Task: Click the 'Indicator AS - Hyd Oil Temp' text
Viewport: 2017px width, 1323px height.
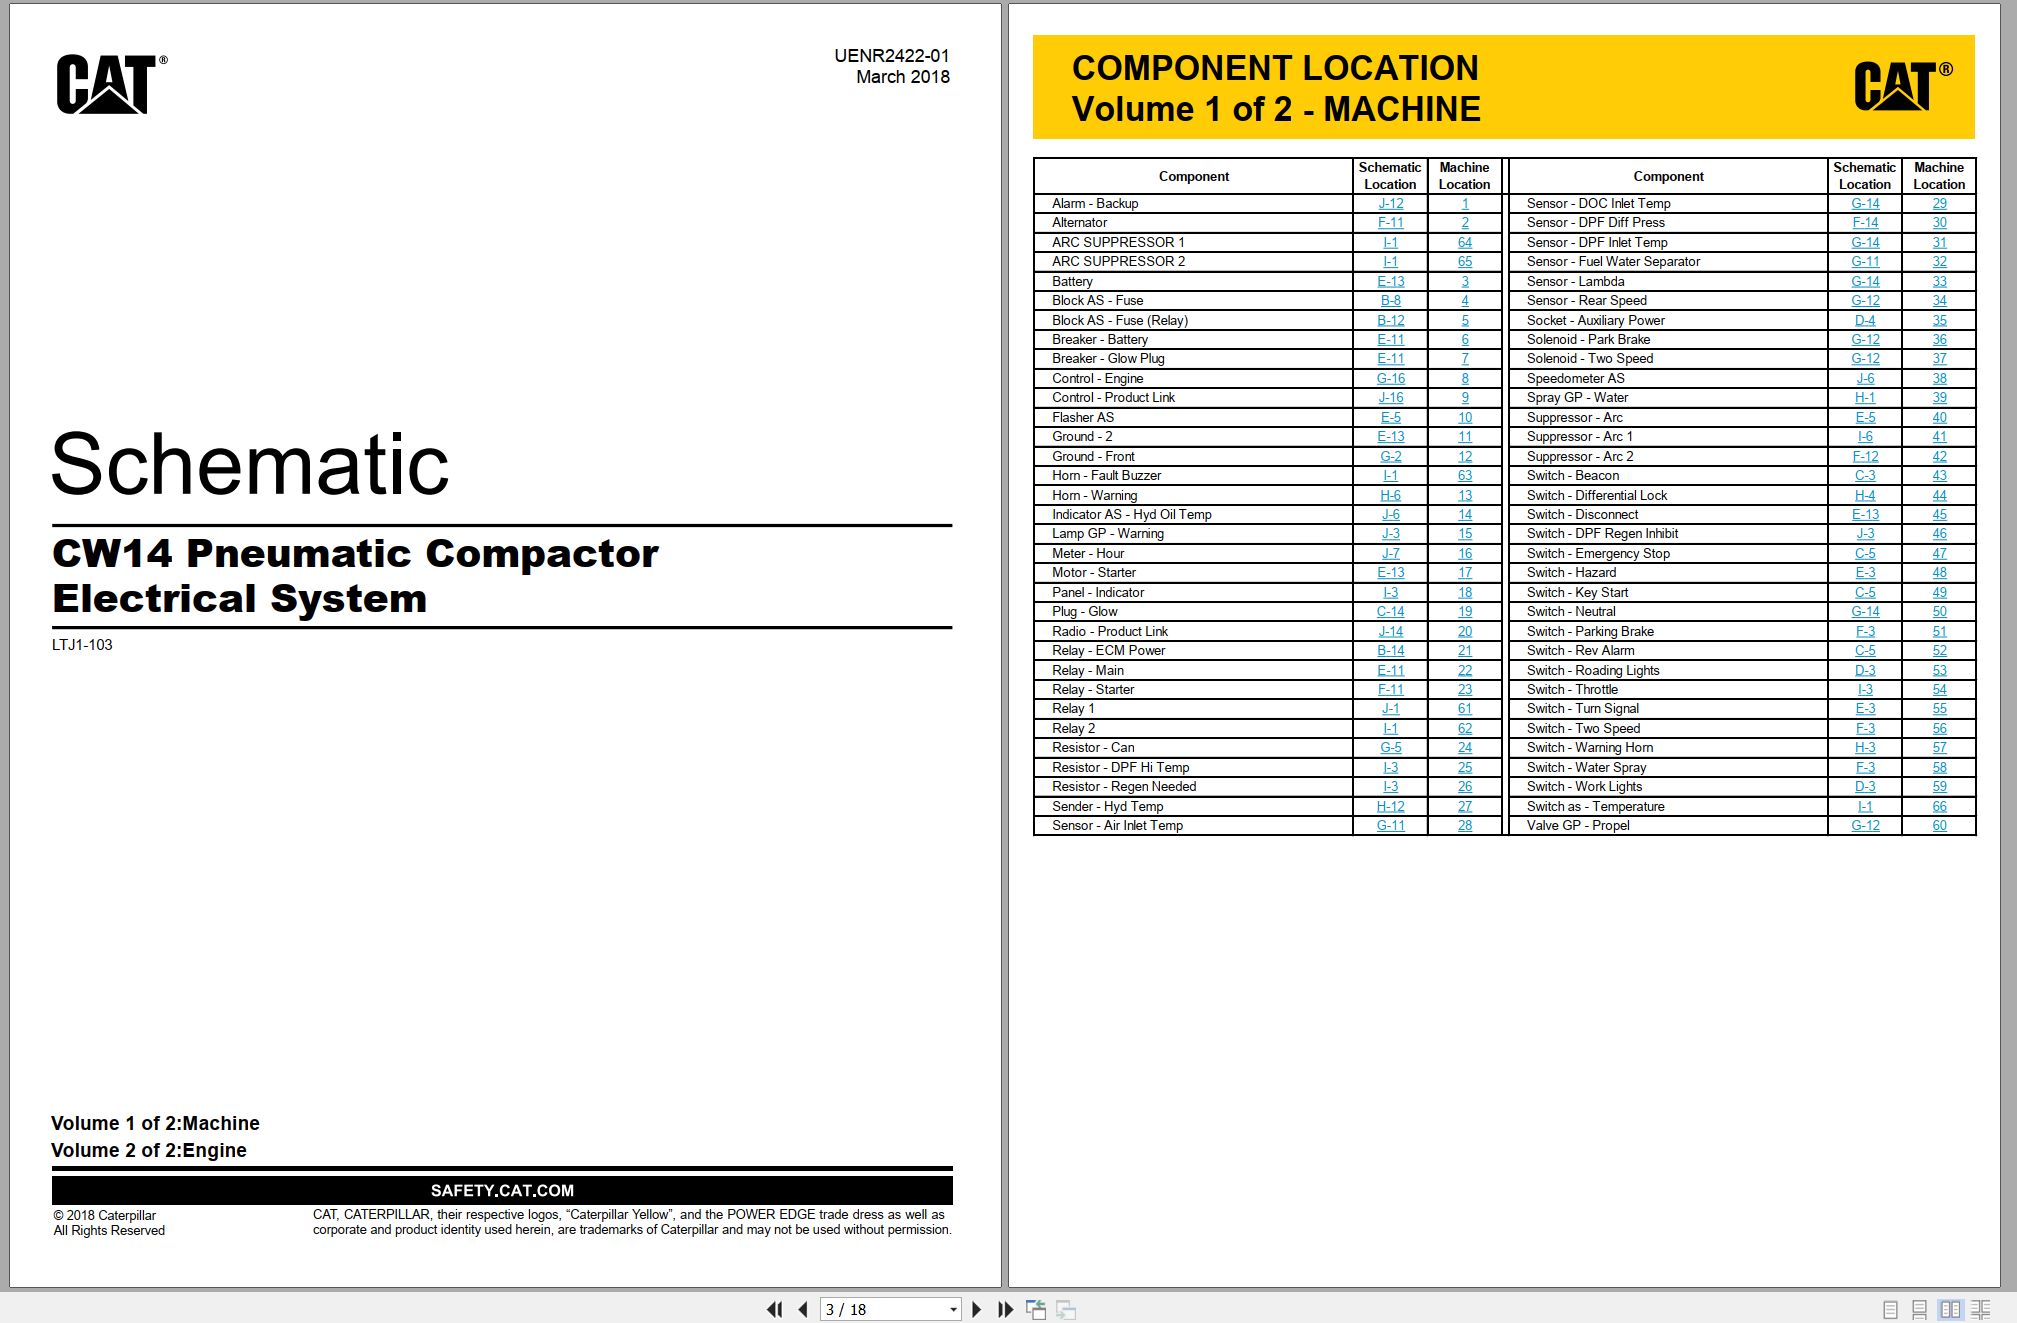Action: point(1132,514)
